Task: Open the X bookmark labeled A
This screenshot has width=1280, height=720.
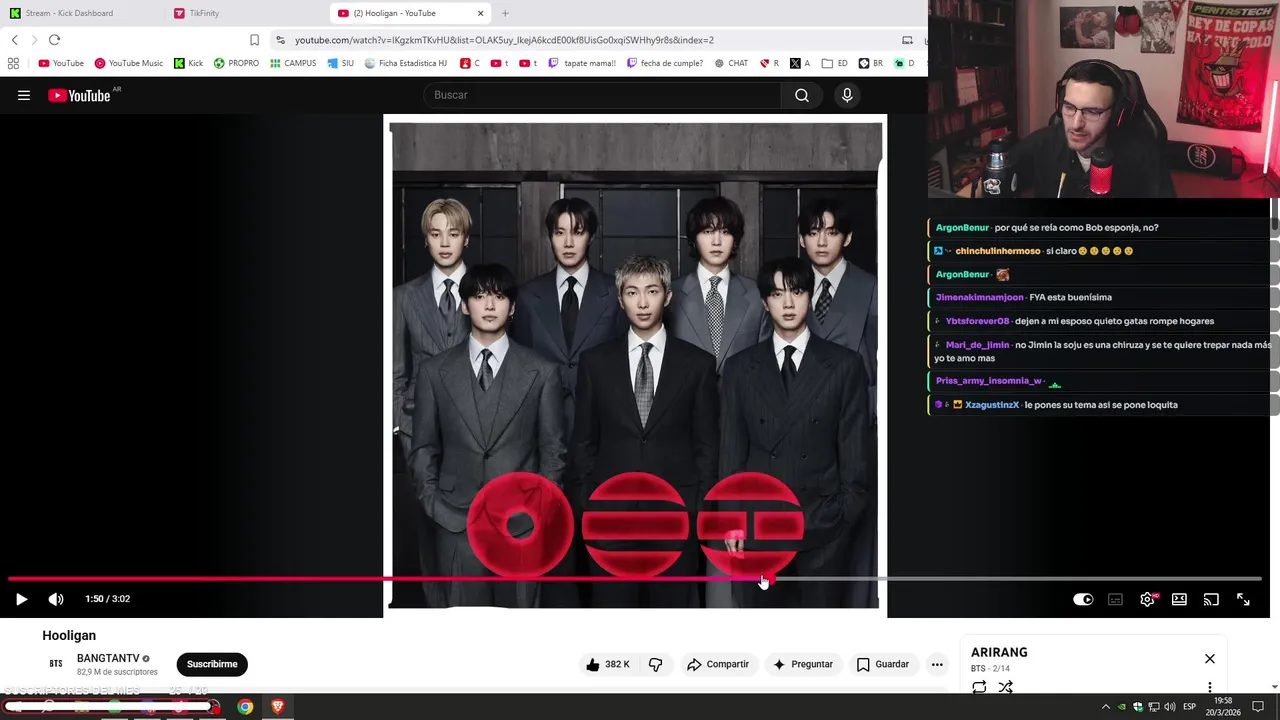Action: pos(800,63)
